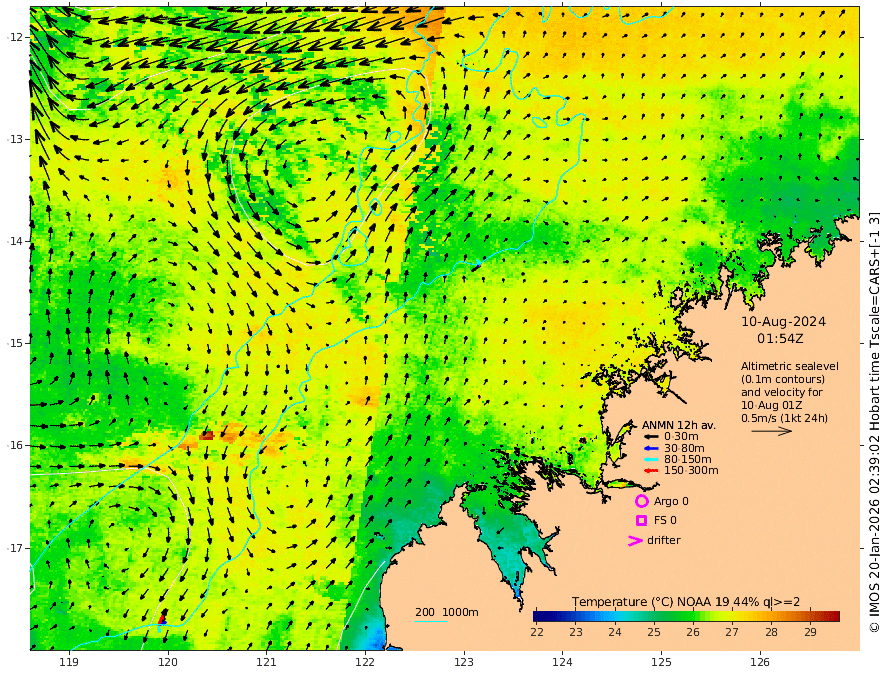This screenshot has width=880, height=680.
Task: Click the latitude axis label -16
Action: (14, 445)
